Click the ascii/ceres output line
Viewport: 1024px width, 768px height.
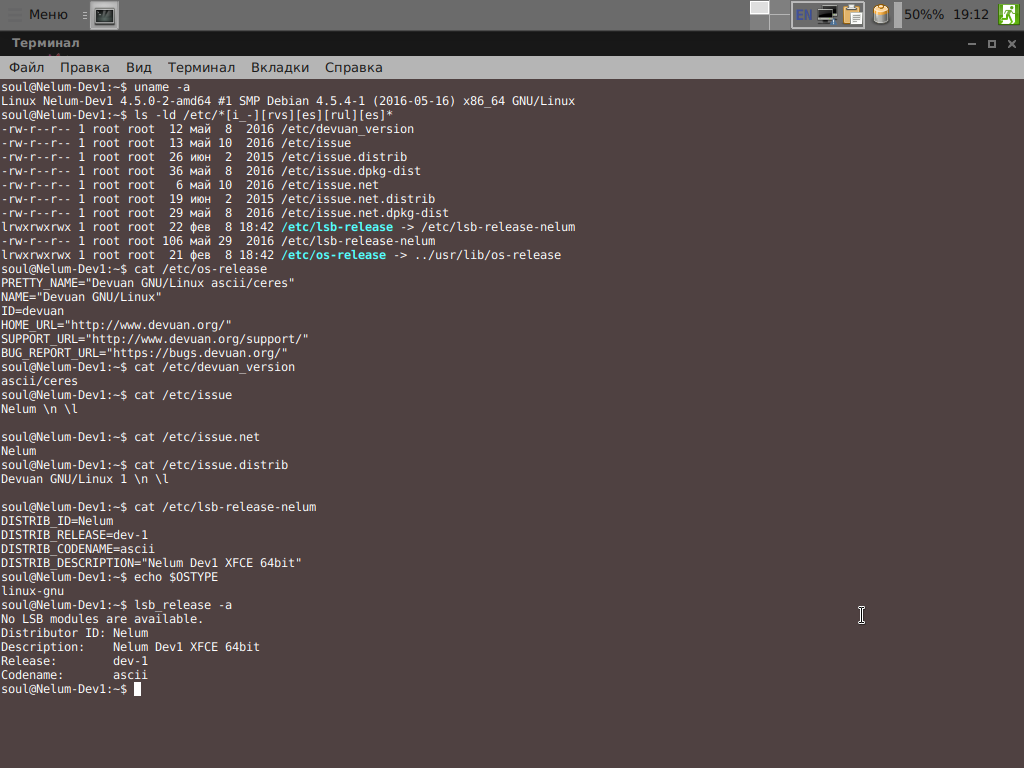39,381
